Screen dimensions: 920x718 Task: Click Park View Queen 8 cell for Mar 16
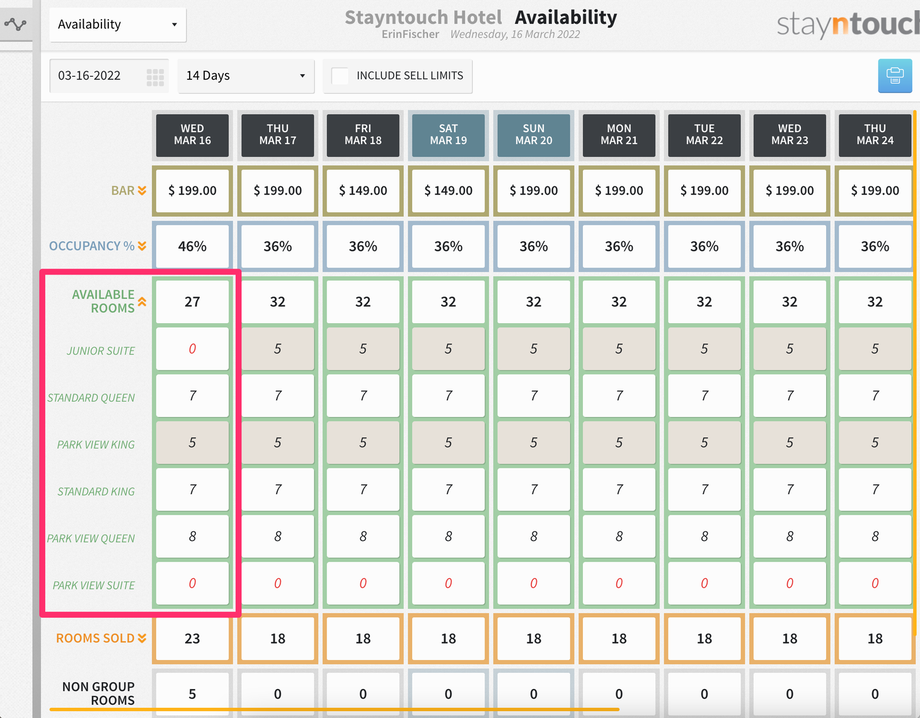(x=192, y=537)
